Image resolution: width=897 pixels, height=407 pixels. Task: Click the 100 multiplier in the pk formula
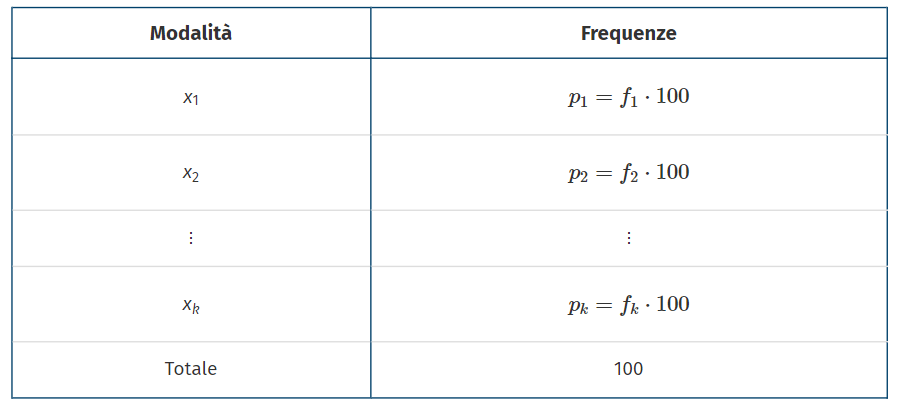click(673, 303)
